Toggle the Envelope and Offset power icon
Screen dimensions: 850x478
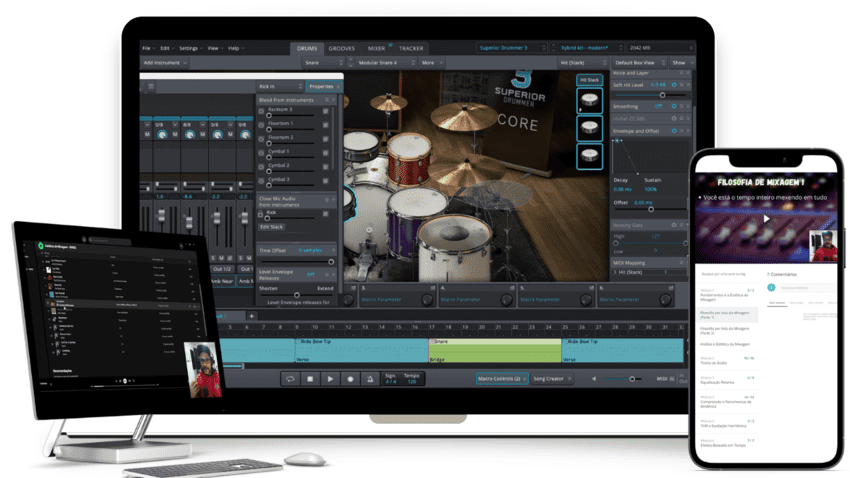(674, 131)
